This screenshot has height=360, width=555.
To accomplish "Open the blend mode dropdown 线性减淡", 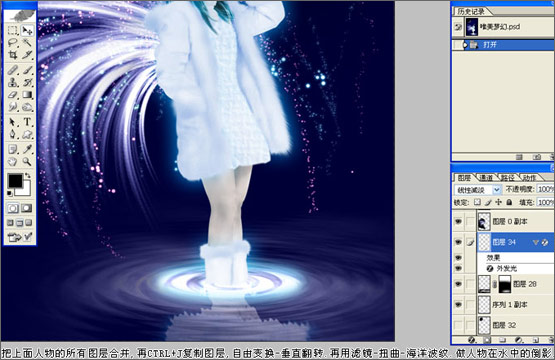I will pyautogui.click(x=477, y=190).
